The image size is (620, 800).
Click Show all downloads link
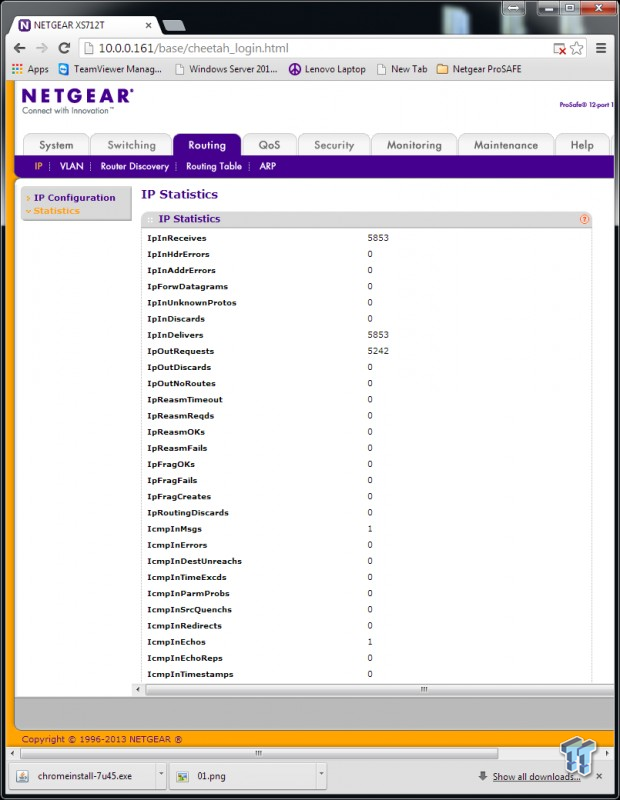point(536,777)
